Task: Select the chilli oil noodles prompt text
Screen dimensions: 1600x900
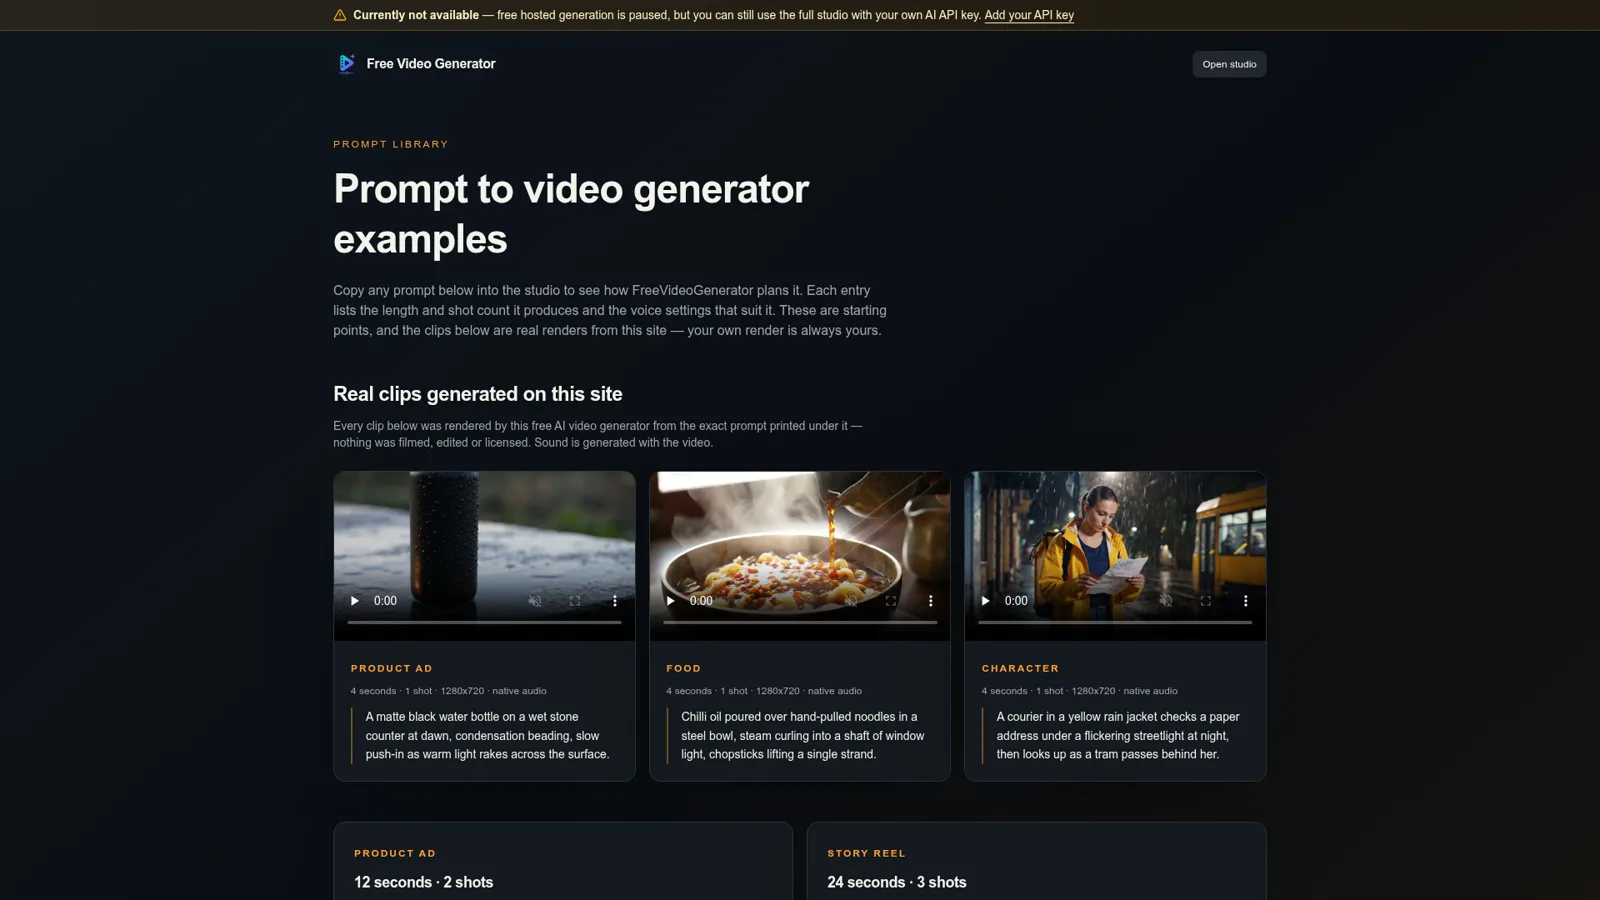Action: point(803,736)
